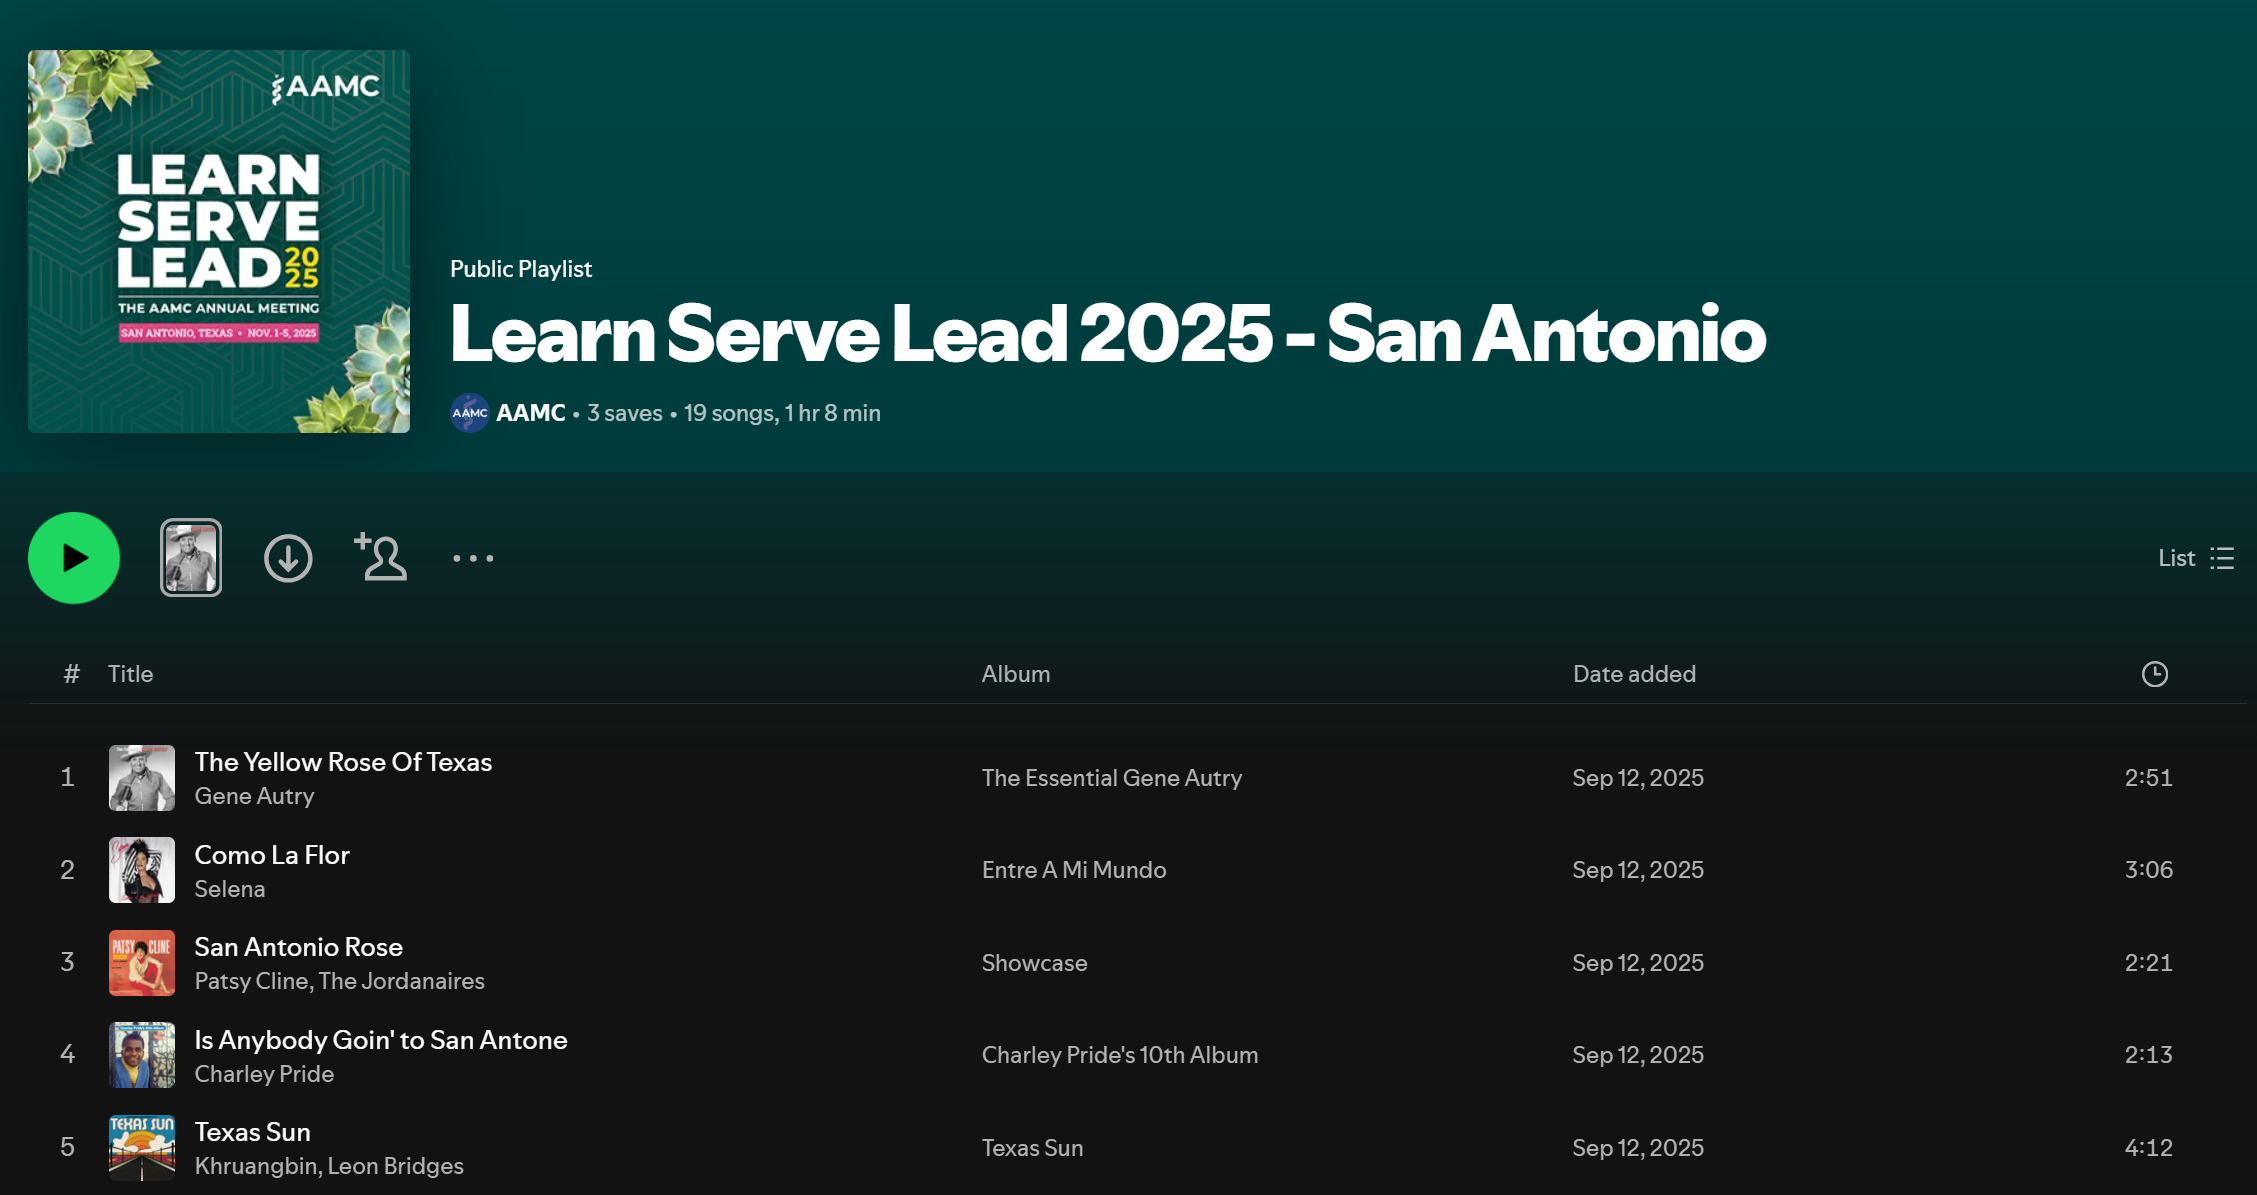Click the playlist cover art image
This screenshot has width=2257, height=1195.
point(219,241)
